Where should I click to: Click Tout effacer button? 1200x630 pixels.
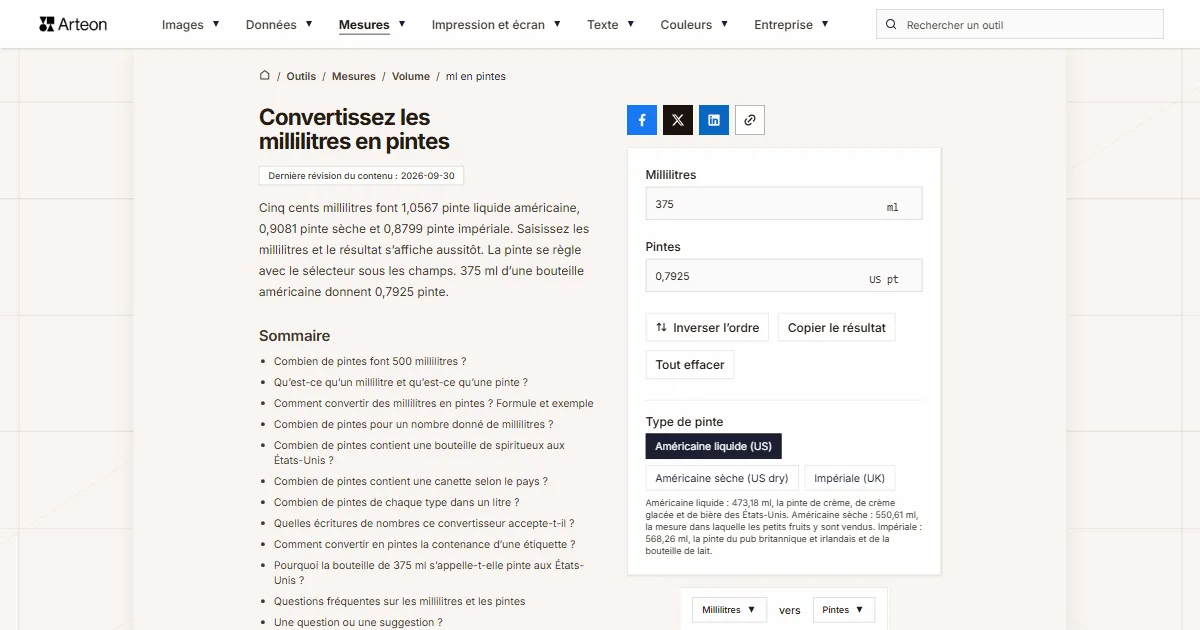pyautogui.click(x=690, y=365)
